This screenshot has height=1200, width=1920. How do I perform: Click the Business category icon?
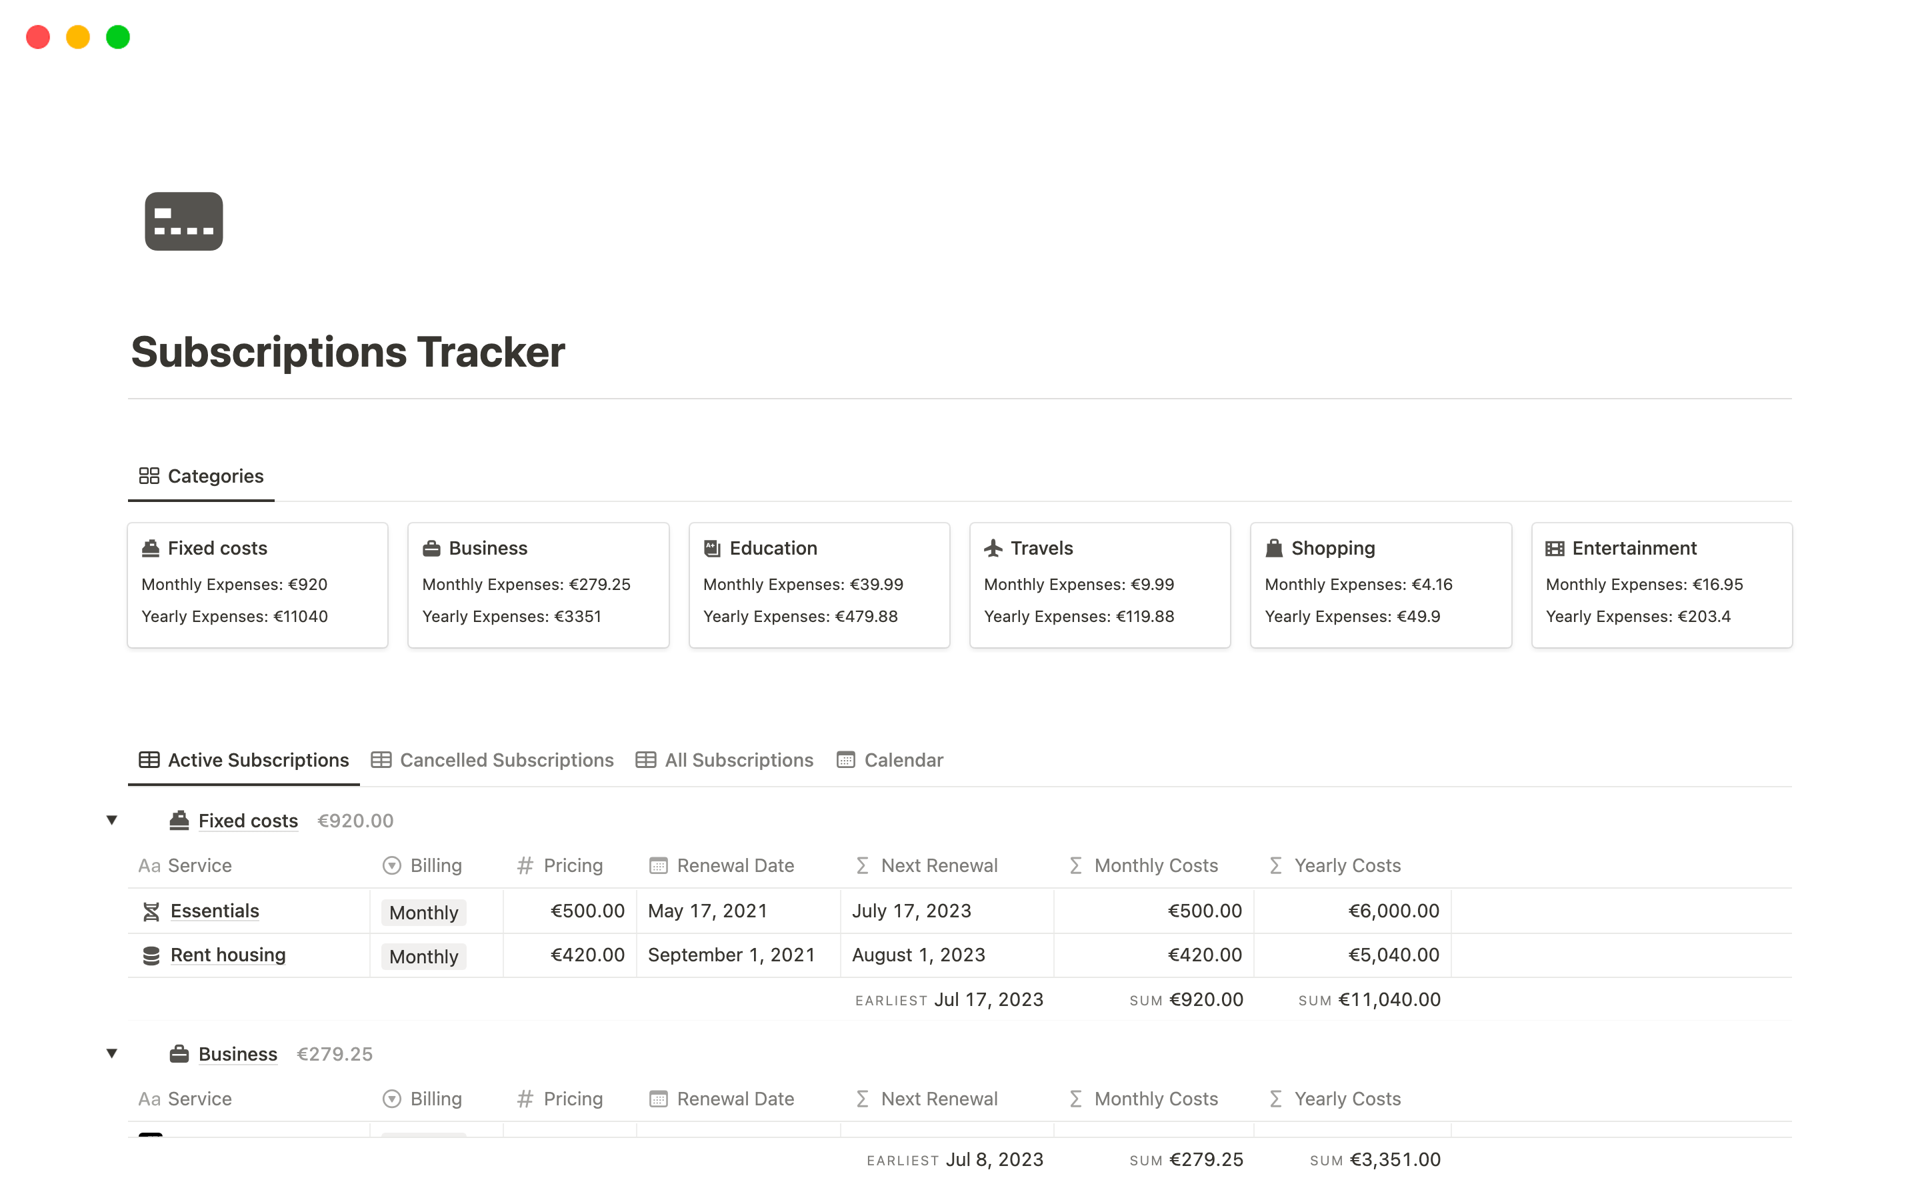point(431,547)
